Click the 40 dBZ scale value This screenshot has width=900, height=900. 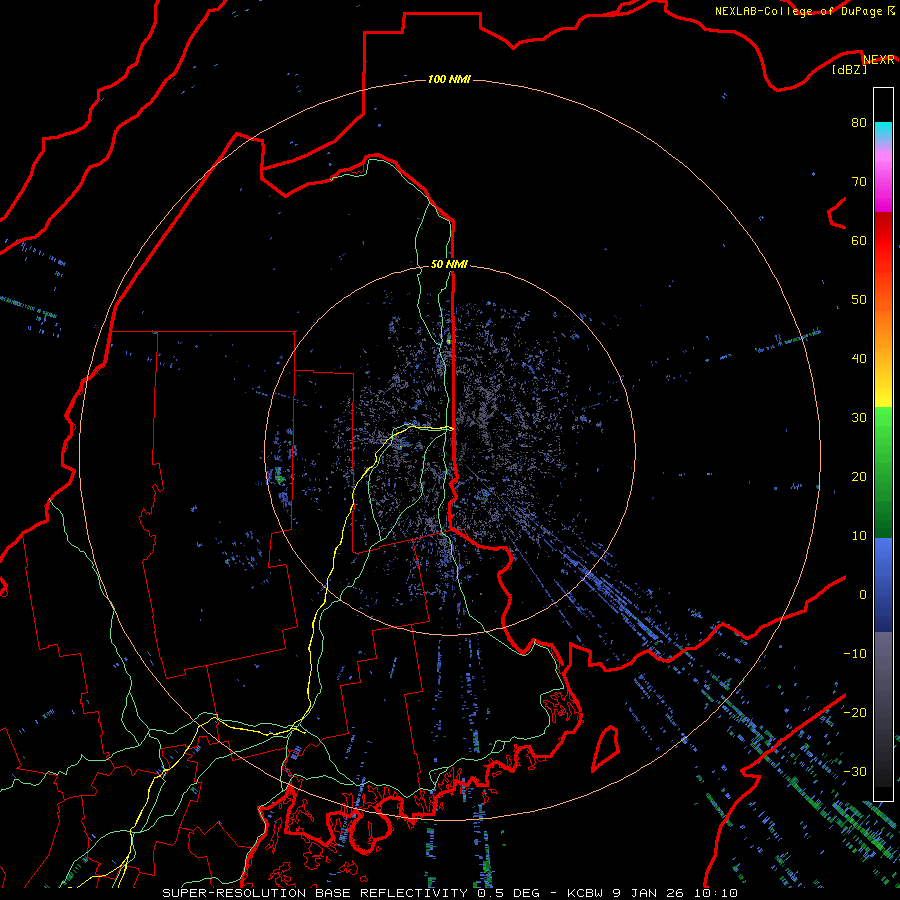859,359
